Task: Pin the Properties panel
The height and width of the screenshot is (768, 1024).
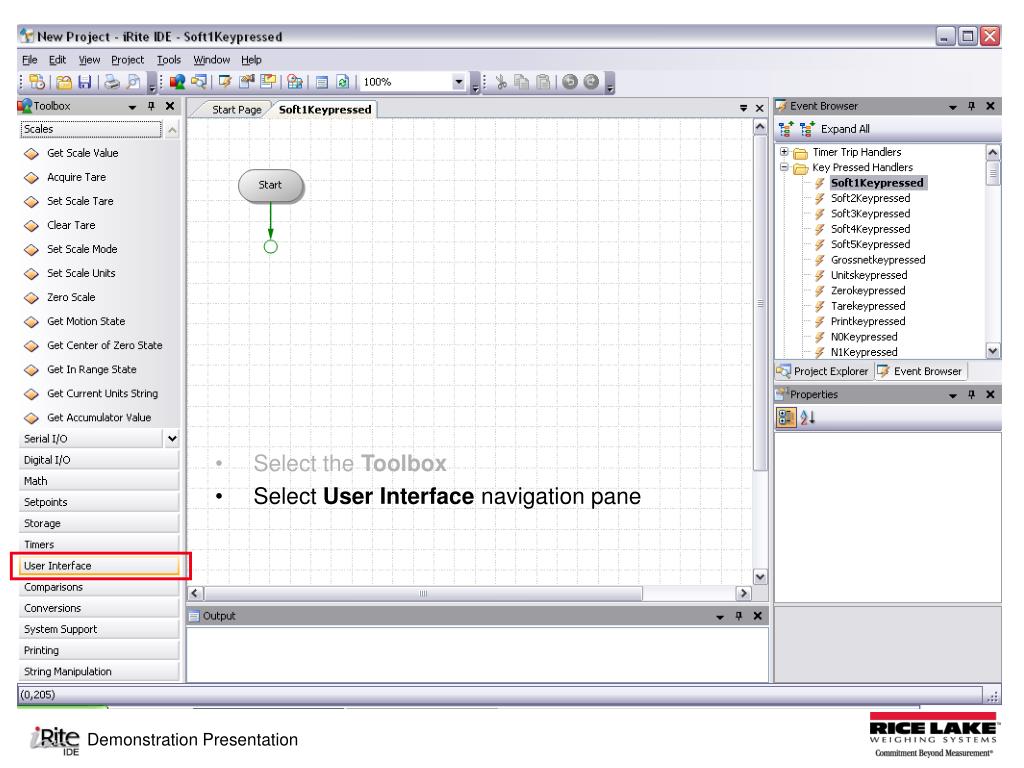Action: (972, 394)
